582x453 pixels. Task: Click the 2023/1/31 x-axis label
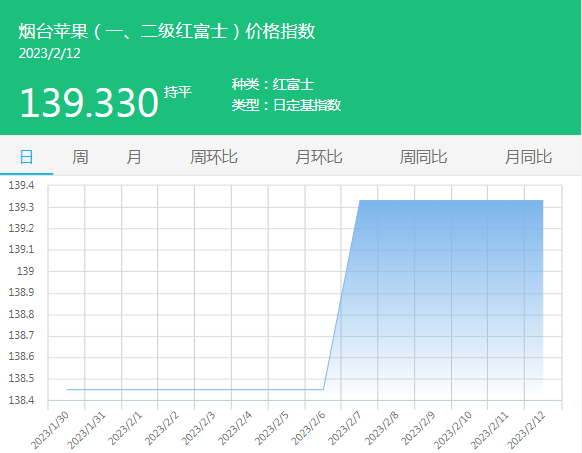click(x=86, y=430)
